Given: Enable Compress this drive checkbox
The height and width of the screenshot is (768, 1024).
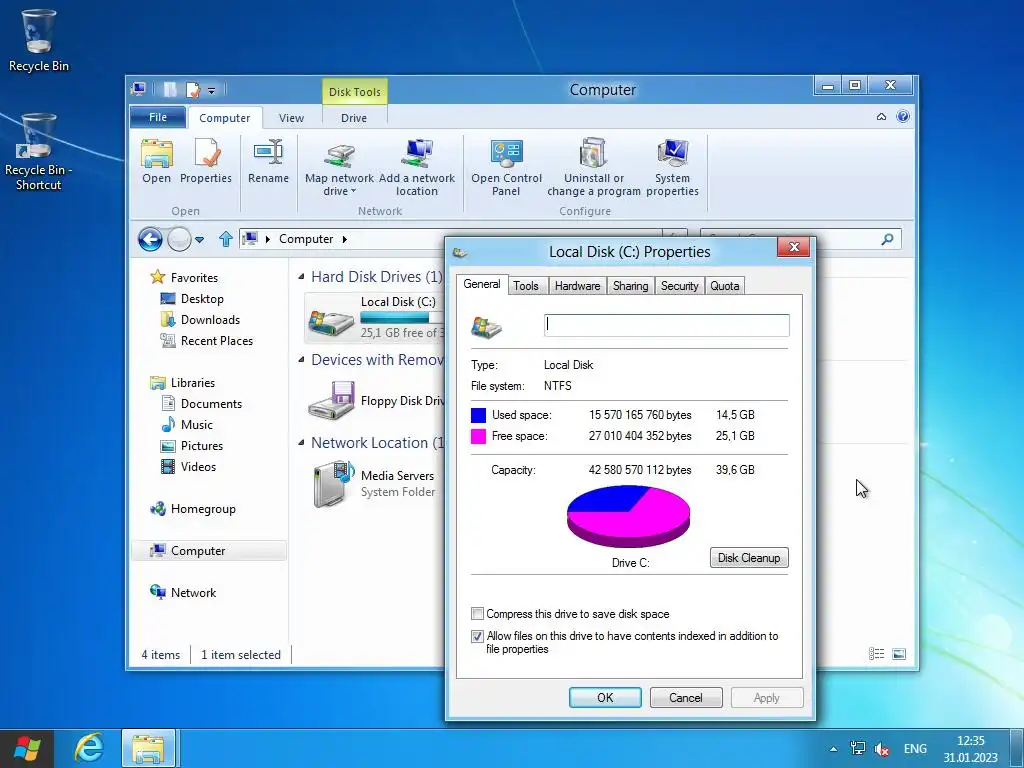Looking at the screenshot, I should pos(477,614).
